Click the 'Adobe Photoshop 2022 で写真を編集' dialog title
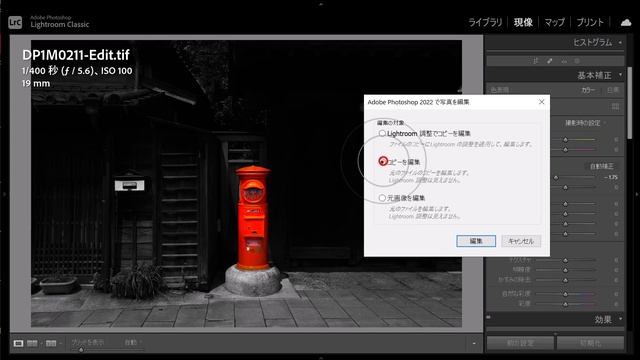Image resolution: width=640 pixels, height=360 pixels. tap(418, 102)
